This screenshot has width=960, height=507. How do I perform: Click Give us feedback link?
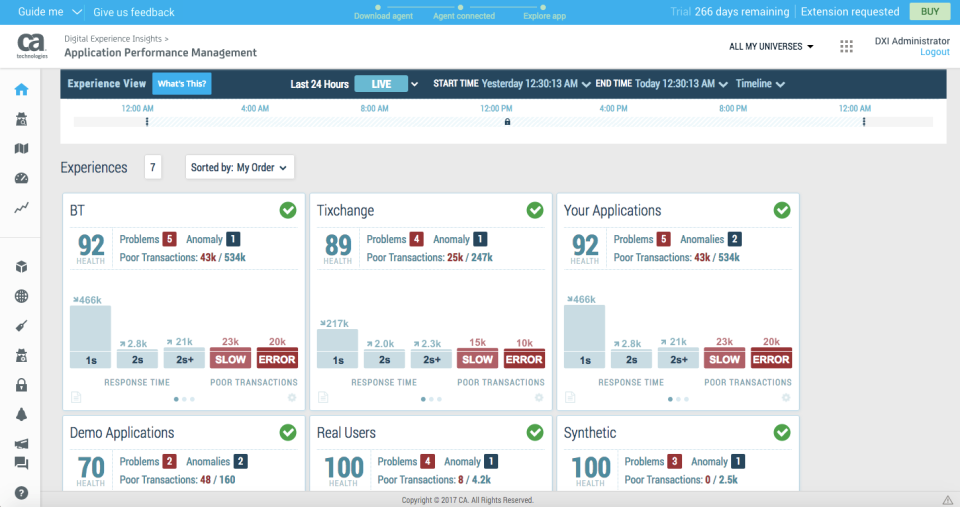(x=133, y=12)
